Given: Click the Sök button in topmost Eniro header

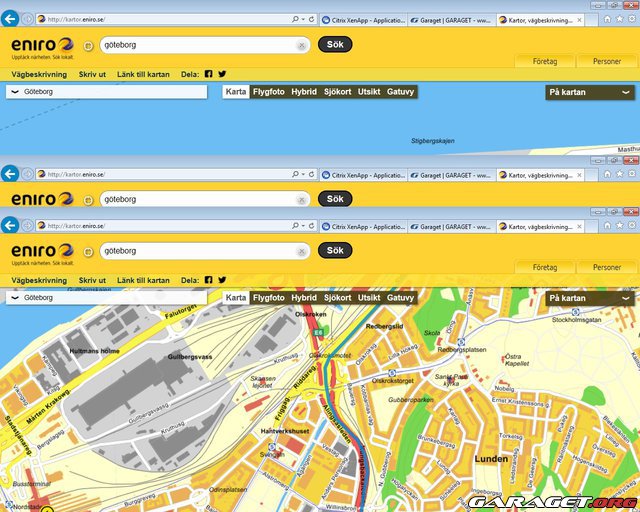Looking at the screenshot, I should (x=335, y=44).
